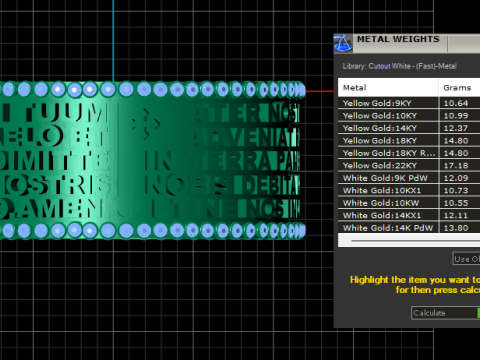Screen dimensions: 480x360
Task: Click the Metal Weights scale icon
Action: [x=343, y=43]
